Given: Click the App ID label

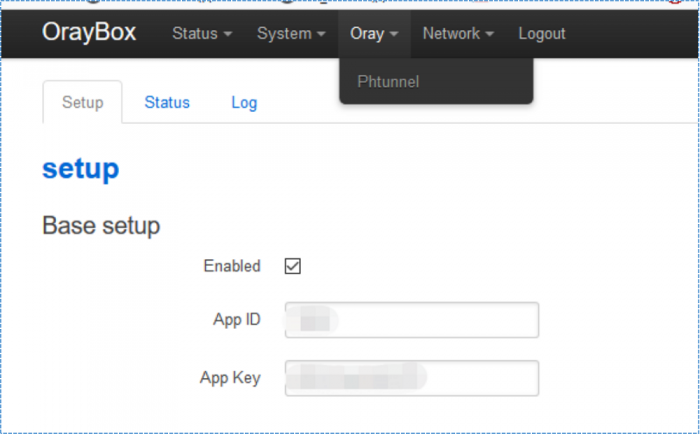Looking at the screenshot, I should pos(237,320).
